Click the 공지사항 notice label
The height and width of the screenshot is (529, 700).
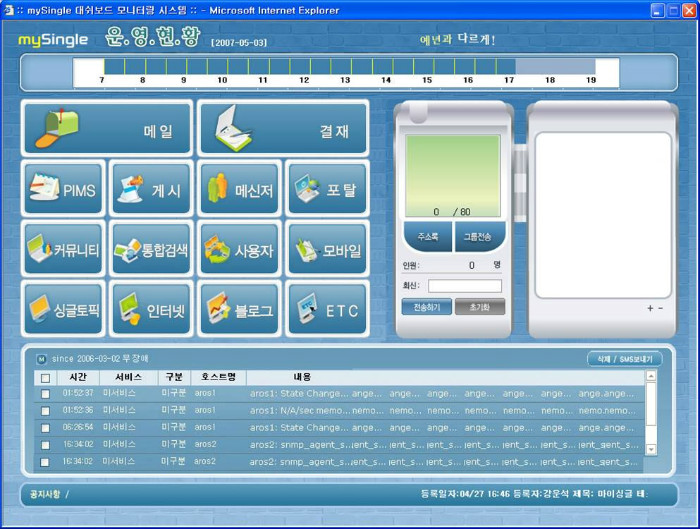click(45, 494)
